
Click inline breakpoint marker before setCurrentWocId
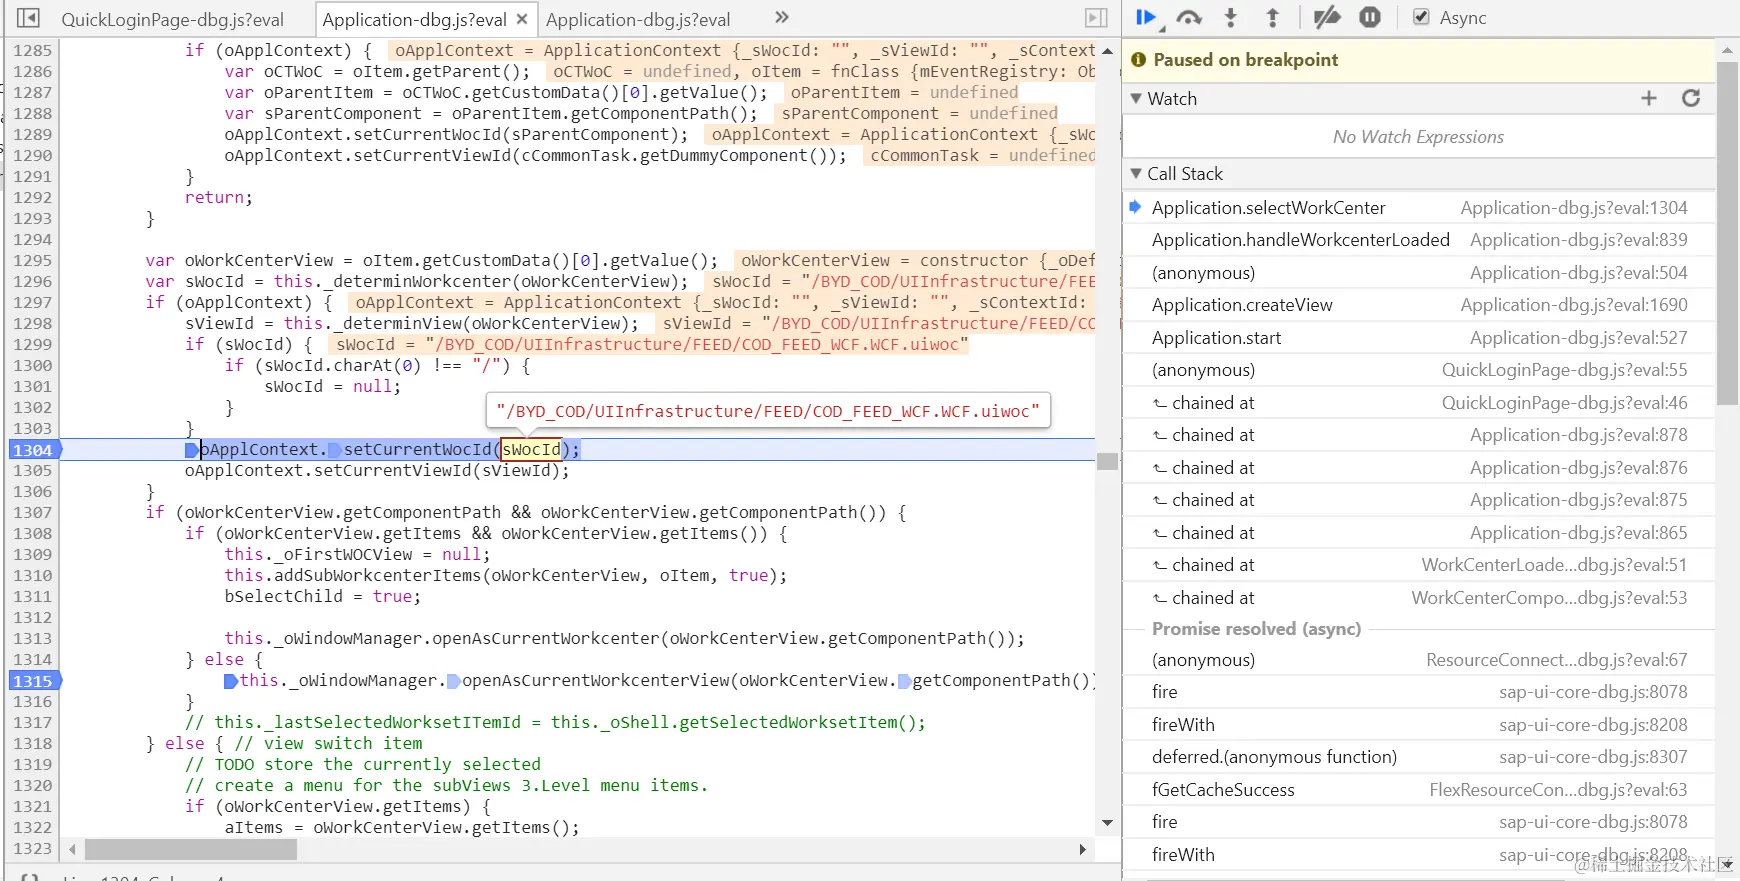[335, 450]
